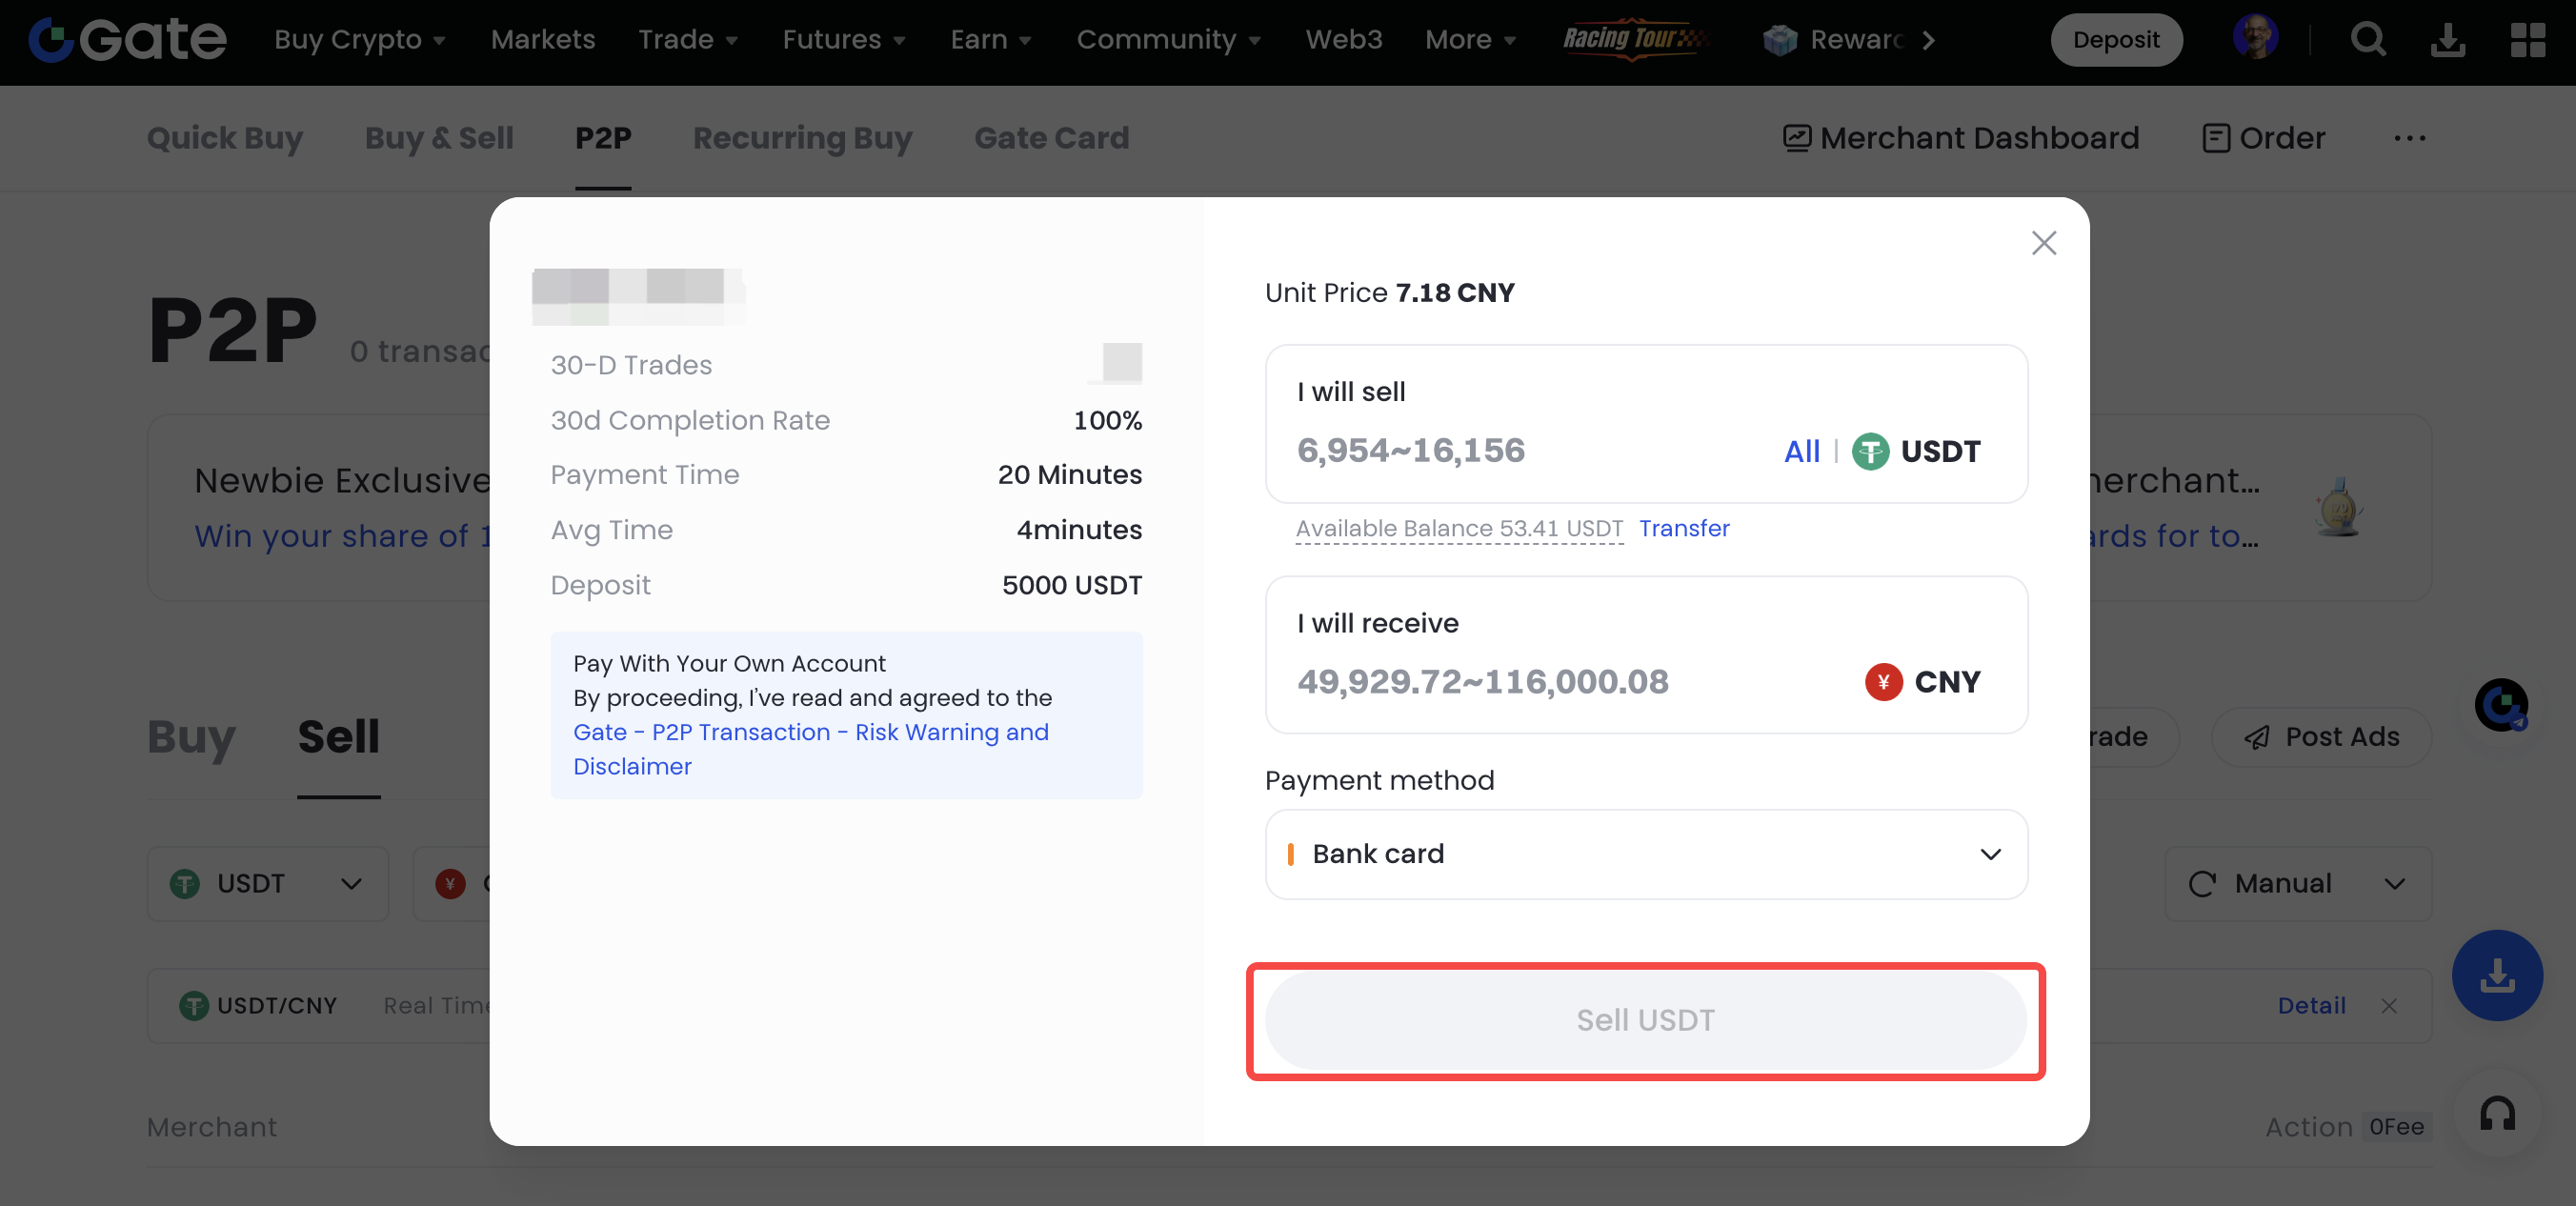2576x1206 pixels.
Task: Click the Gate logo
Action: coord(128,40)
